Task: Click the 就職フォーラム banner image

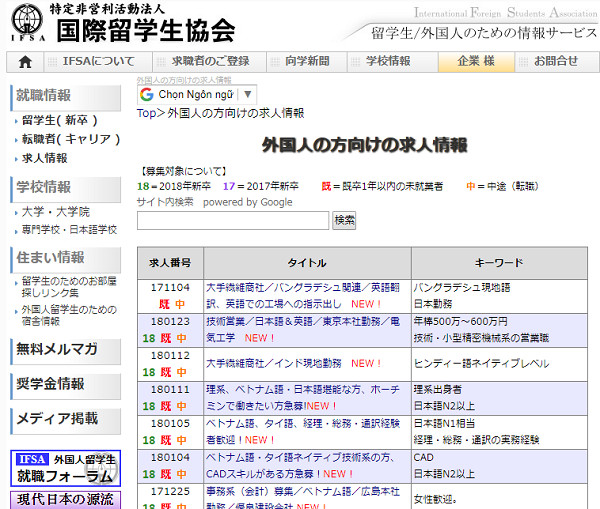Action: pyautogui.click(x=65, y=467)
